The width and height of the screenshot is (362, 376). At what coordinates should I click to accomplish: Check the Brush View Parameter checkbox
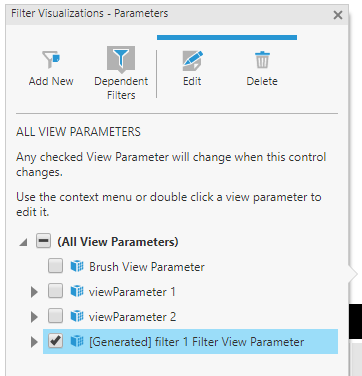[x=55, y=266]
